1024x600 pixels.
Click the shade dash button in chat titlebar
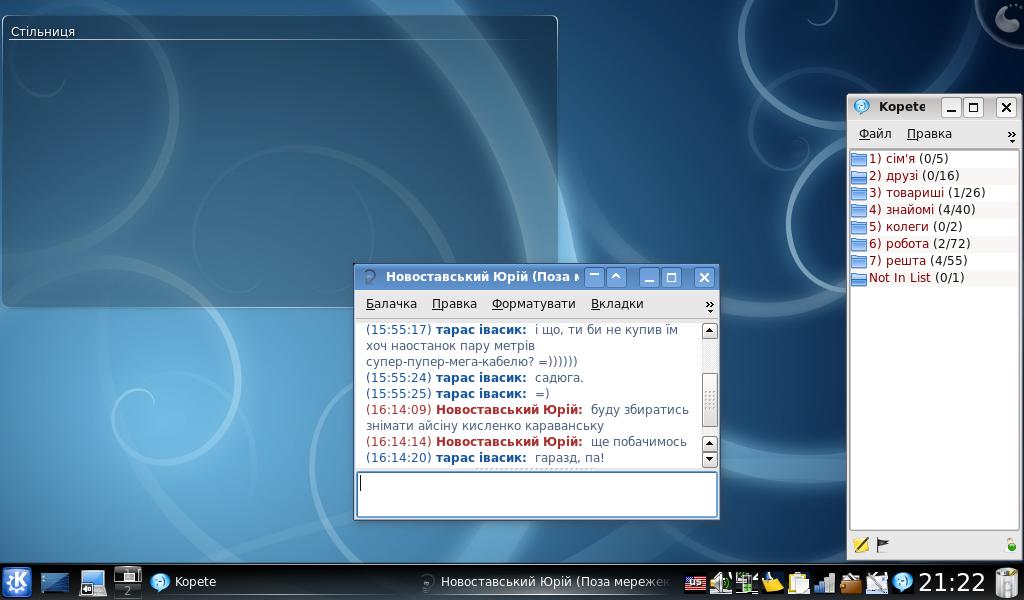point(594,277)
